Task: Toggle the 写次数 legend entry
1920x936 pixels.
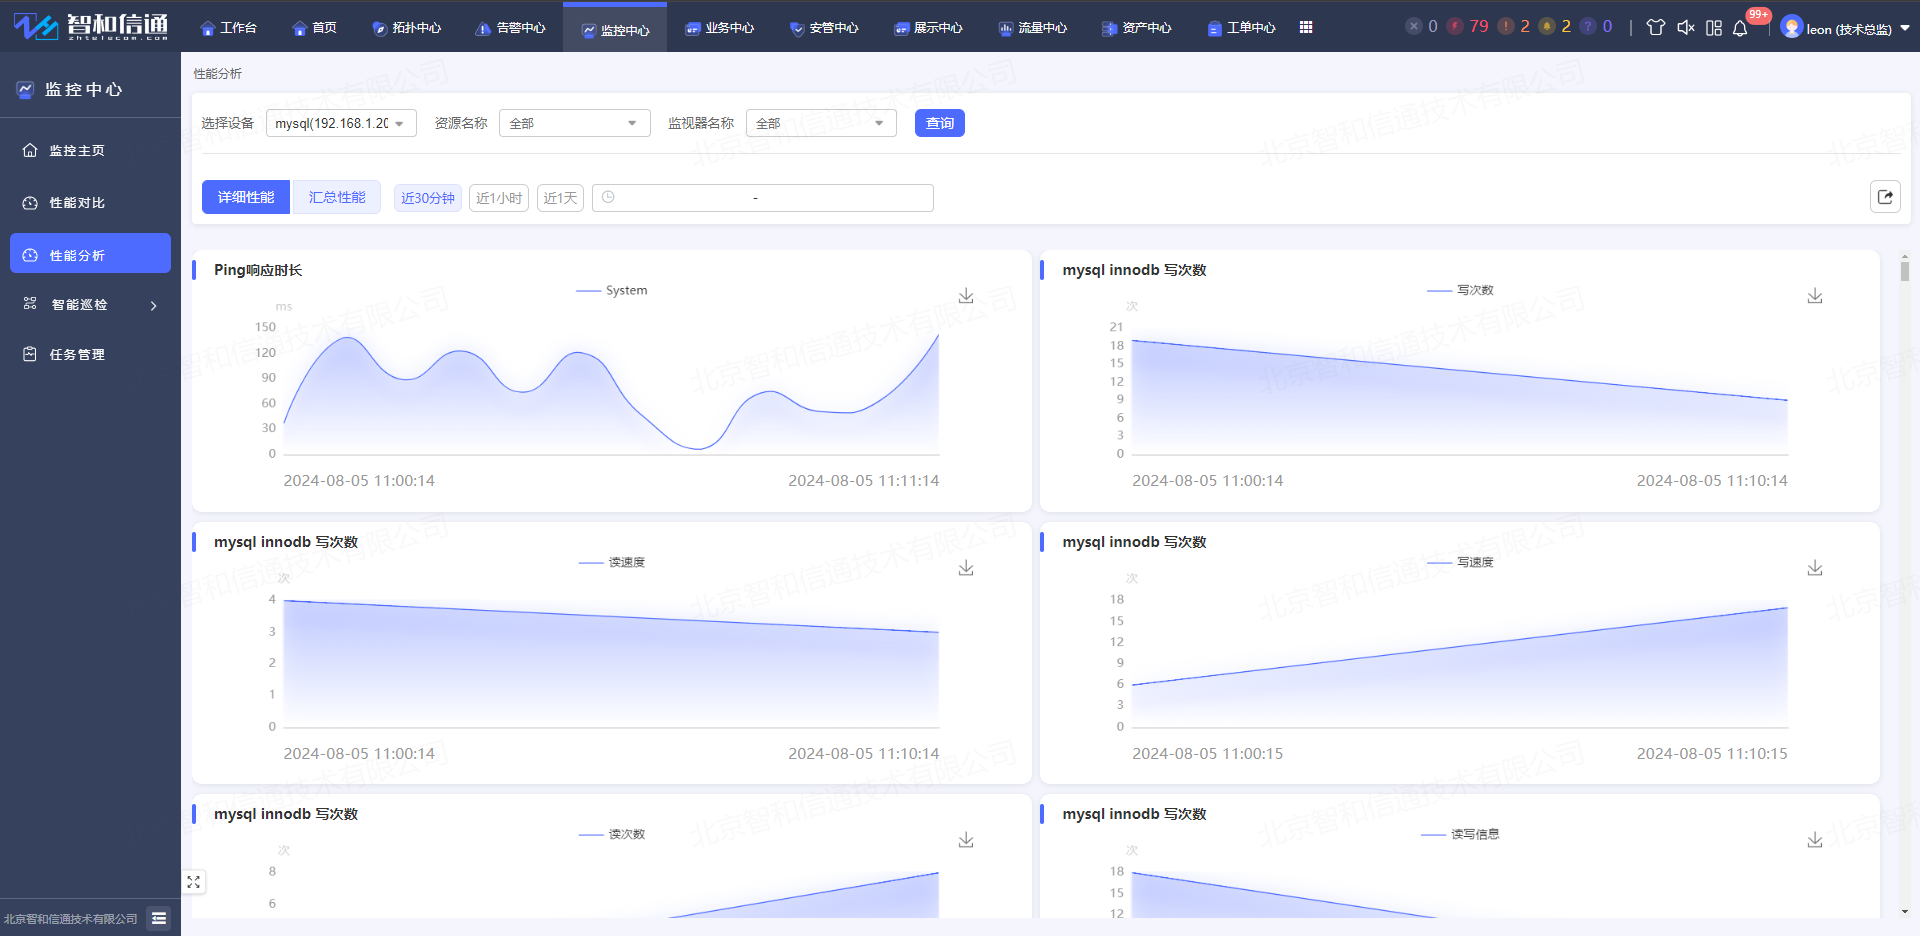Action: tap(1460, 290)
